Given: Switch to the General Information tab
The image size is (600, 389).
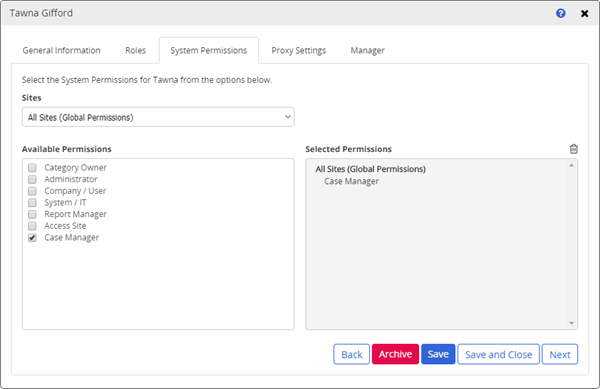Looking at the screenshot, I should tap(61, 50).
